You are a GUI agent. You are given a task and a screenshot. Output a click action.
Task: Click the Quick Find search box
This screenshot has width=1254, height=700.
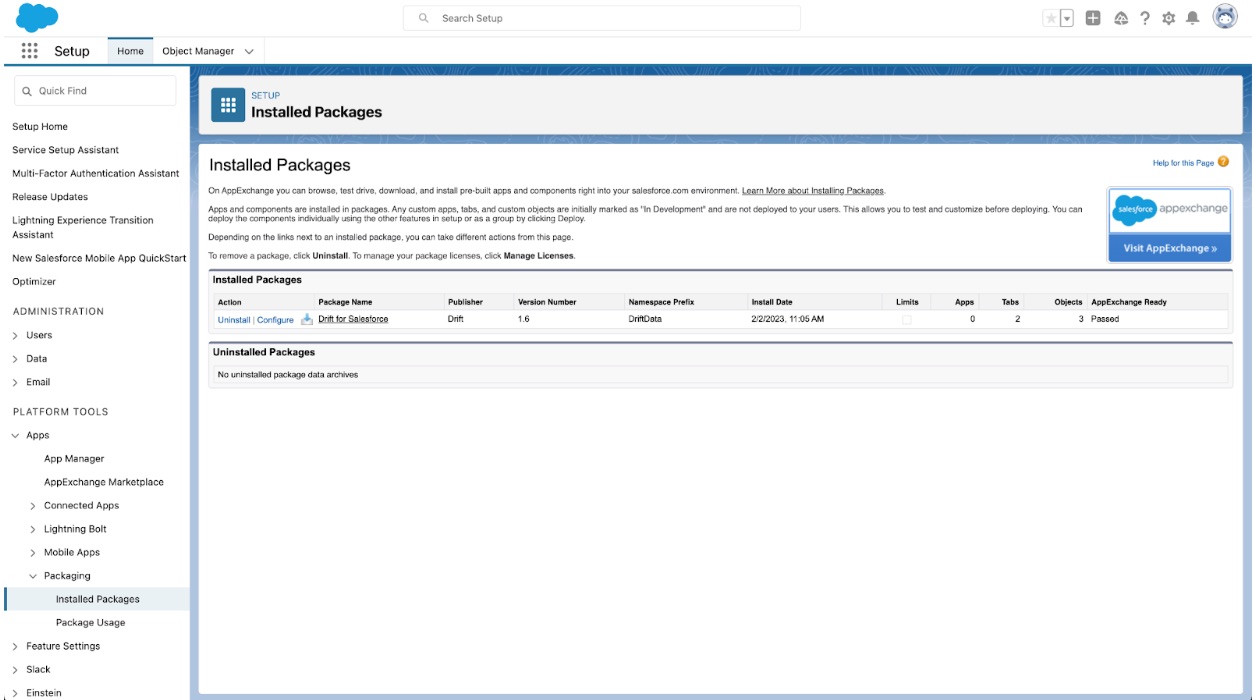click(95, 91)
